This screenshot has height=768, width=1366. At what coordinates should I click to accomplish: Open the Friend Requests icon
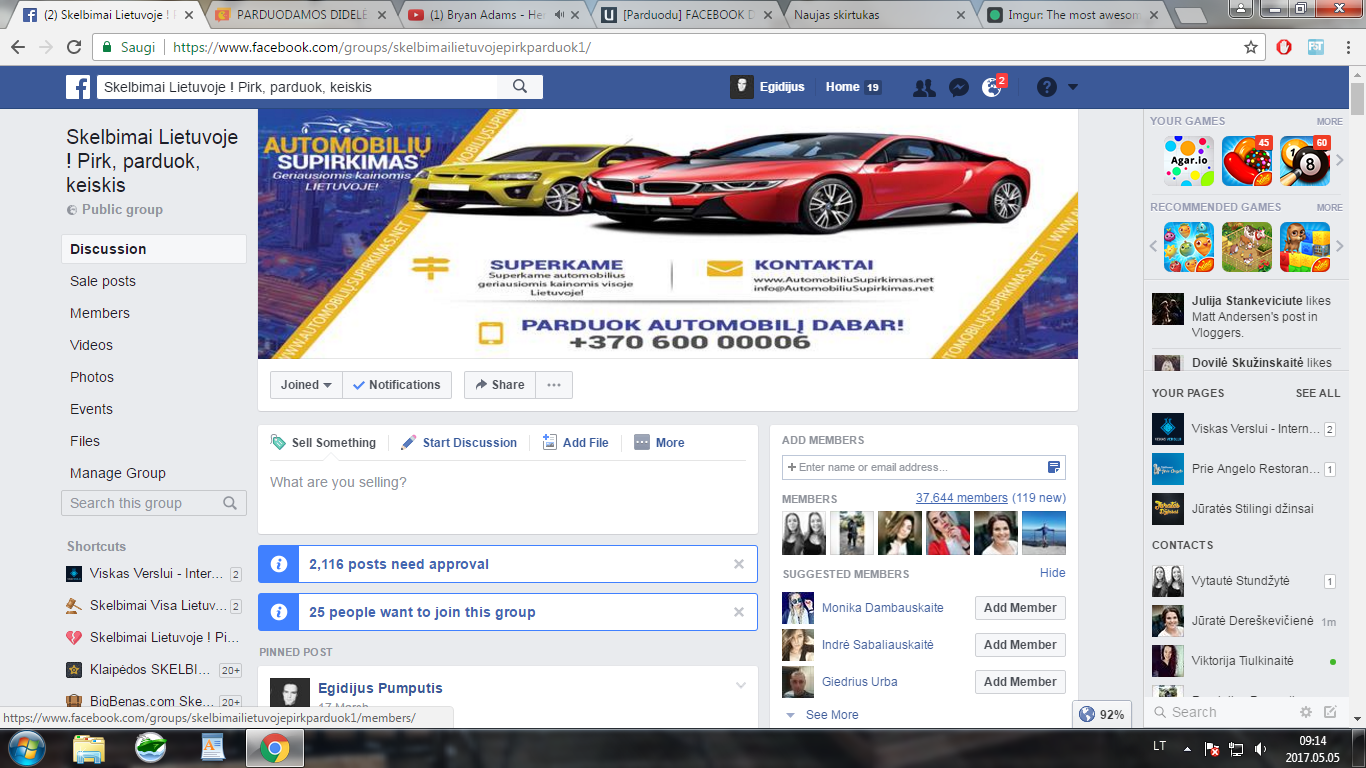click(925, 87)
